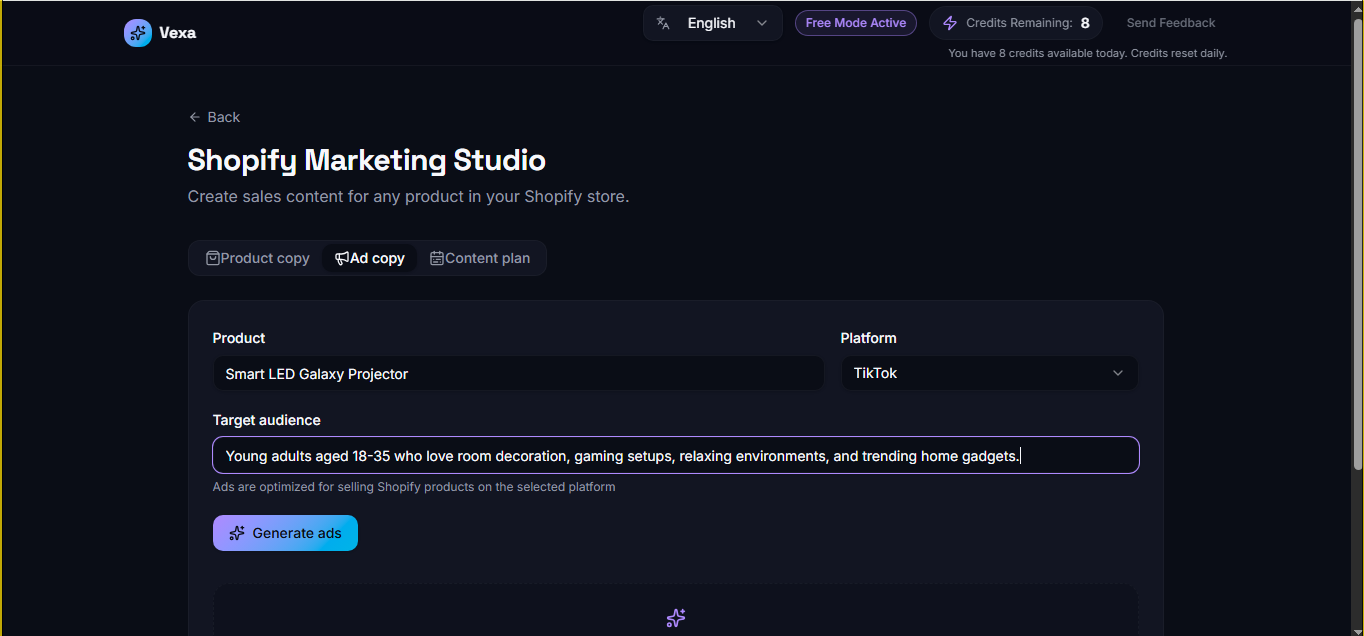Screen dimensions: 1364x636
Task: Click the megaphone Ad copy icon
Action: tap(342, 258)
